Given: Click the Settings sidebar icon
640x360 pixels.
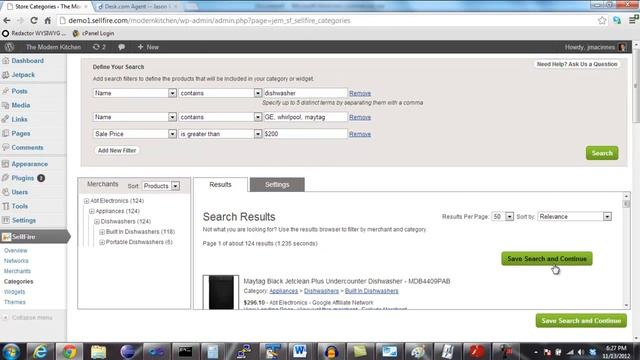Looking at the screenshot, I should click(5, 220).
